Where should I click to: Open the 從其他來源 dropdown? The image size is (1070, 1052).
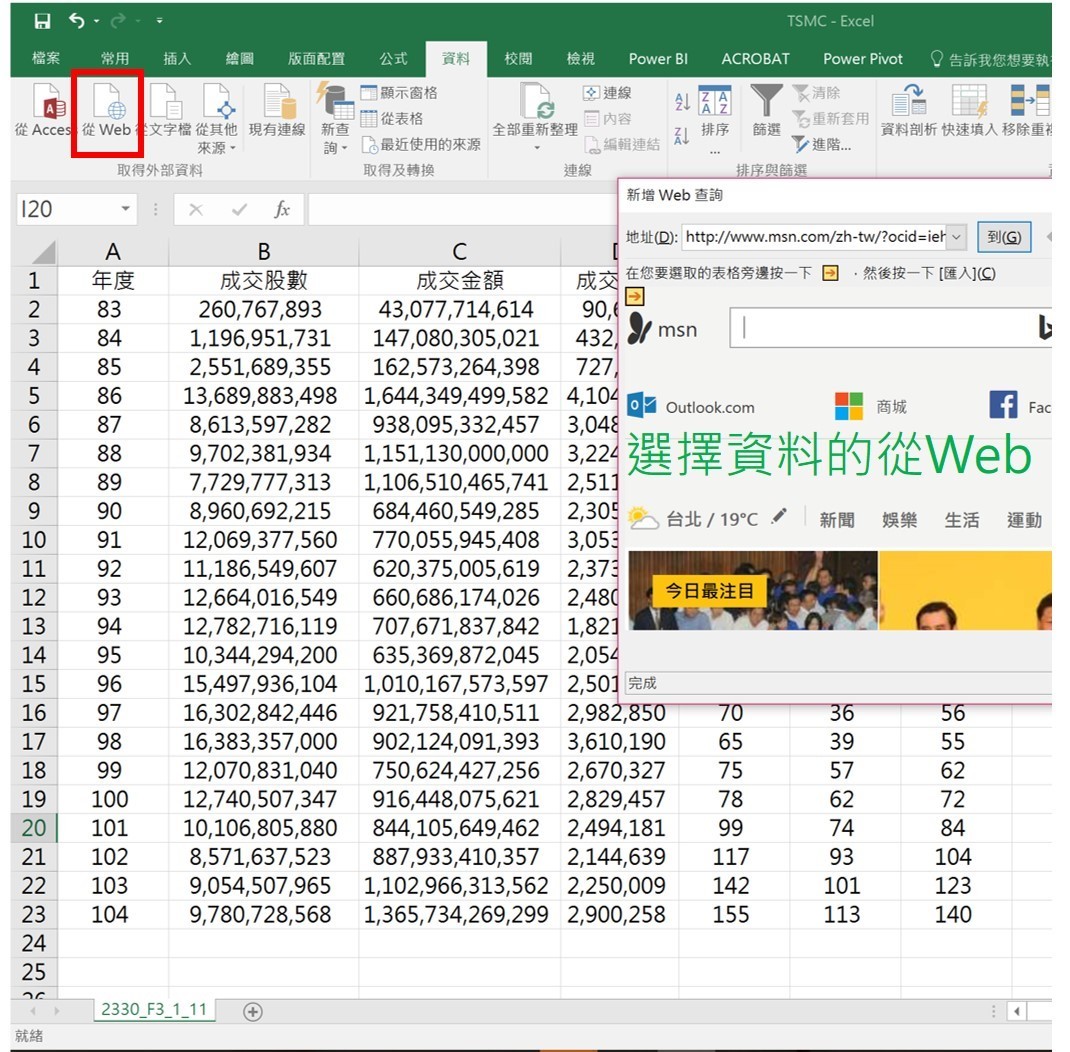pos(216,119)
